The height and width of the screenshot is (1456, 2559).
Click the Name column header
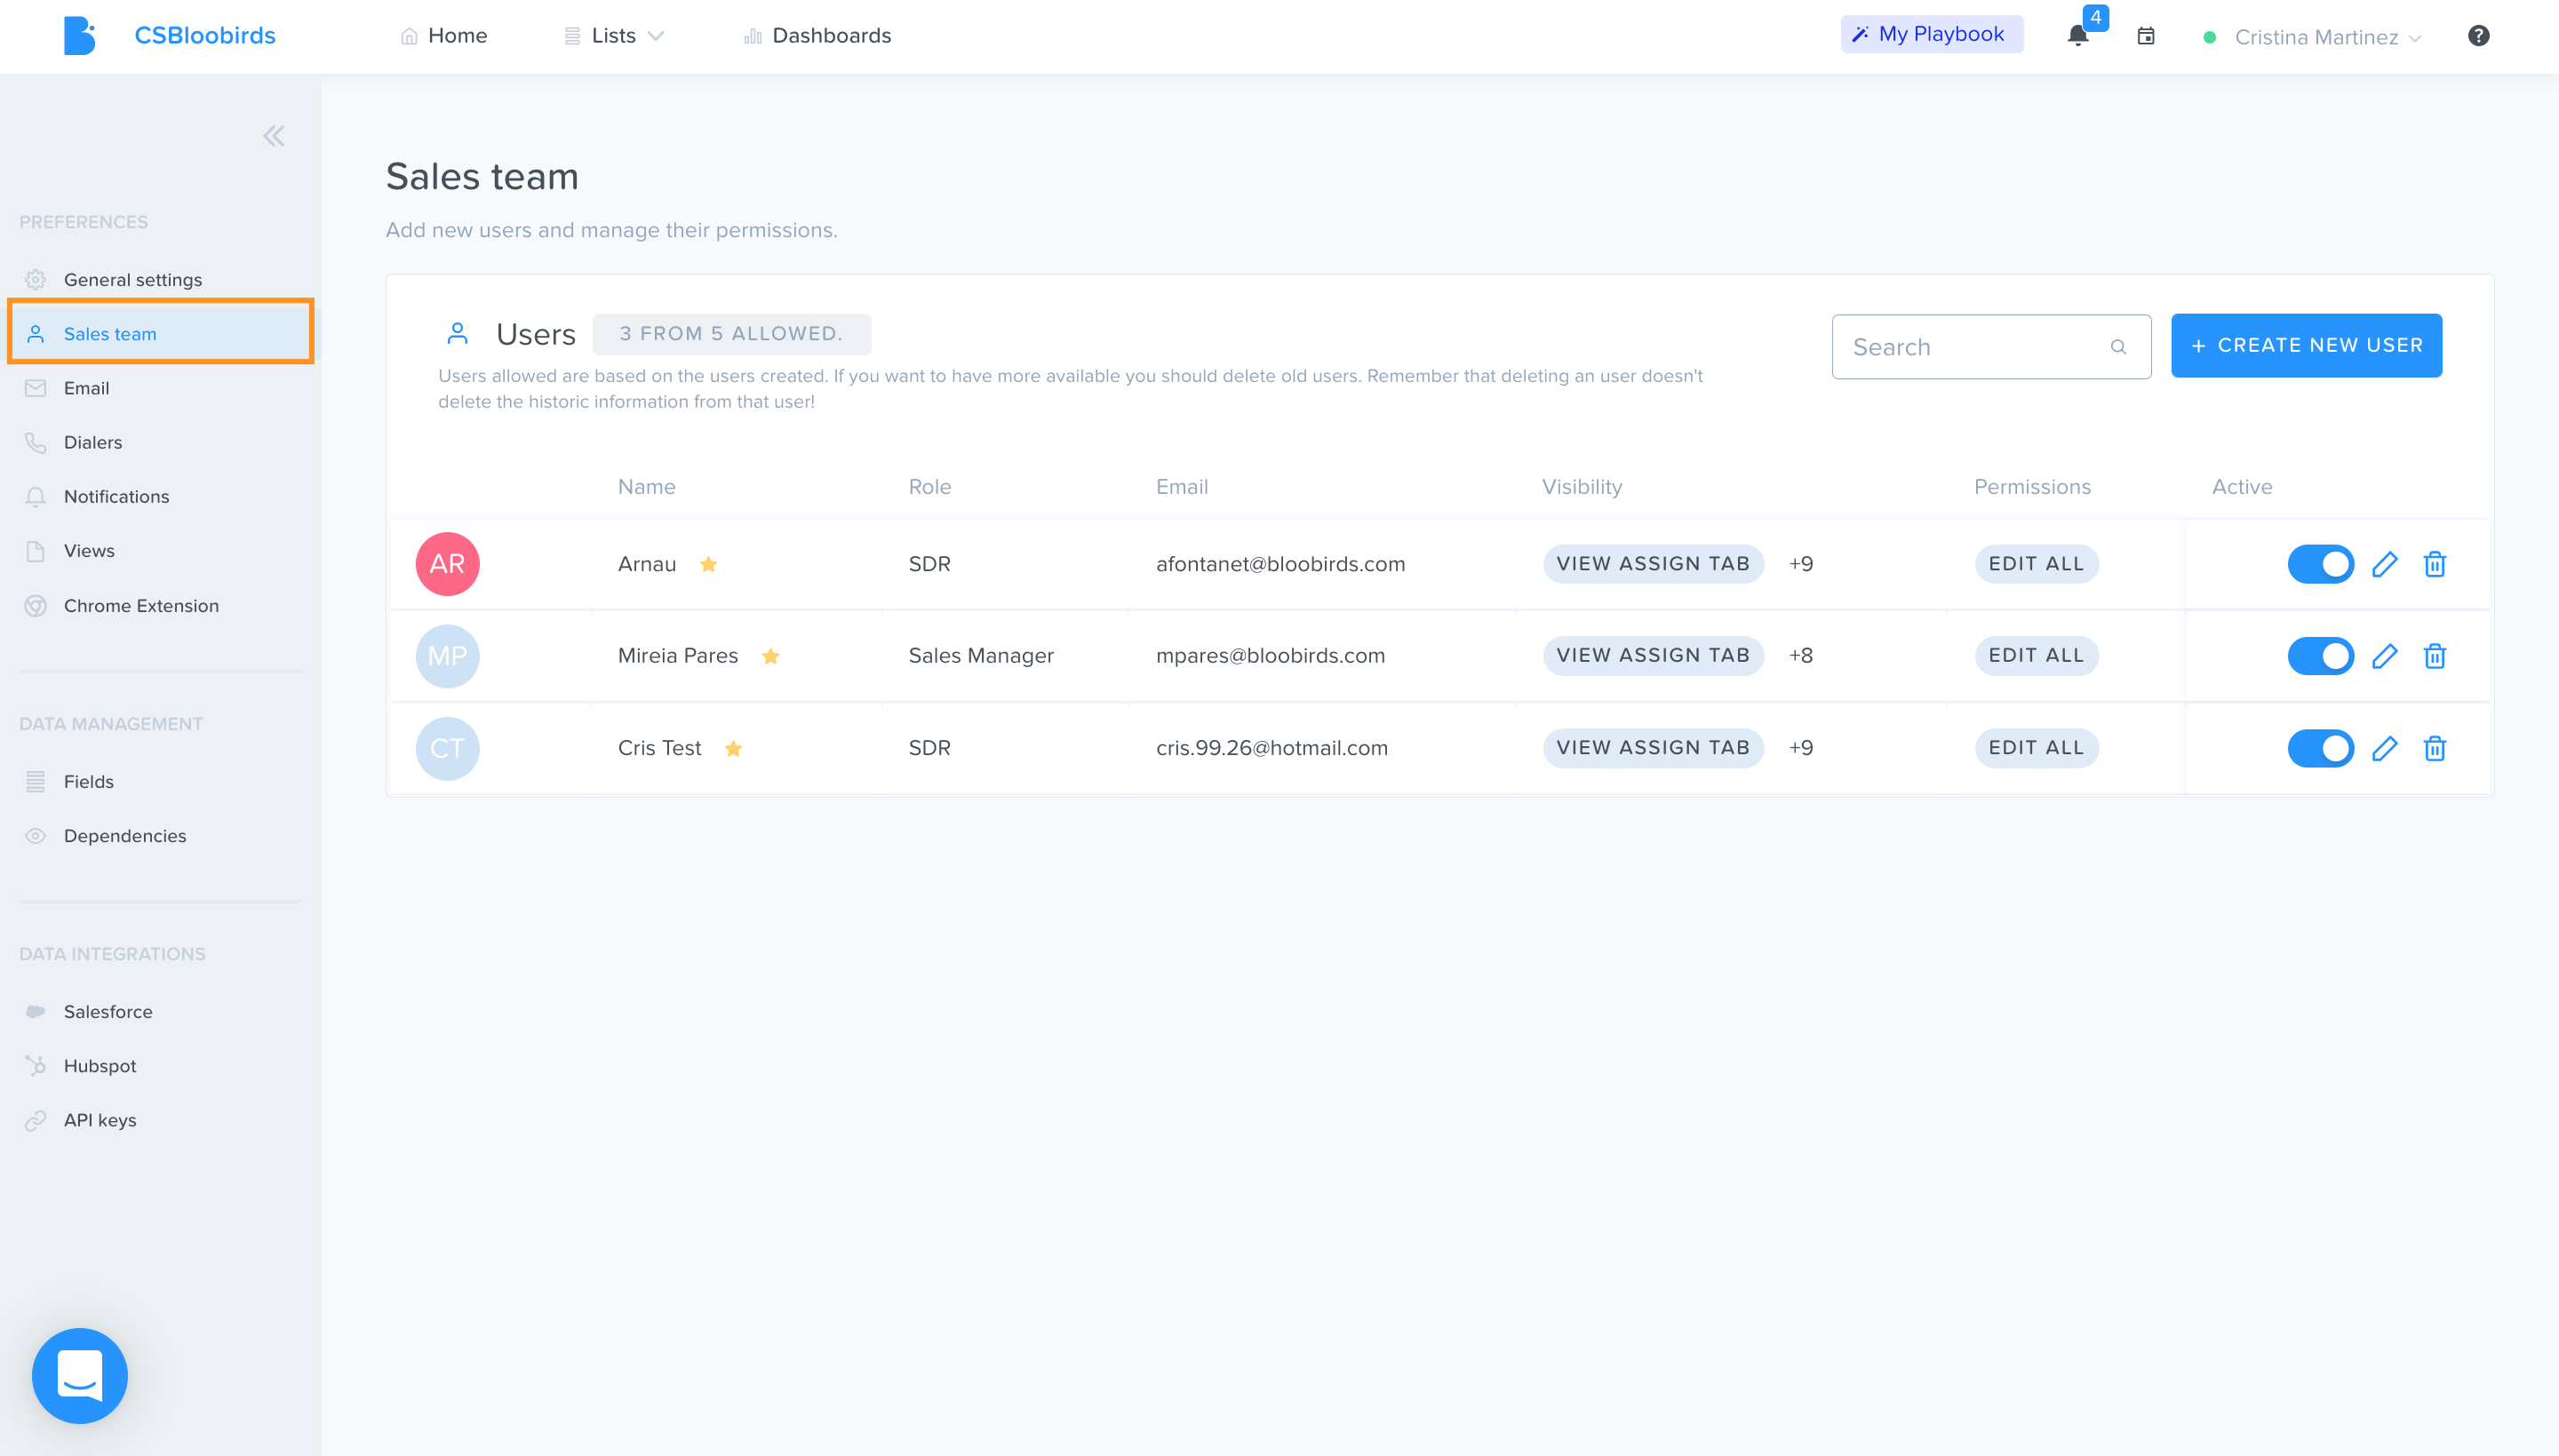pyautogui.click(x=646, y=487)
